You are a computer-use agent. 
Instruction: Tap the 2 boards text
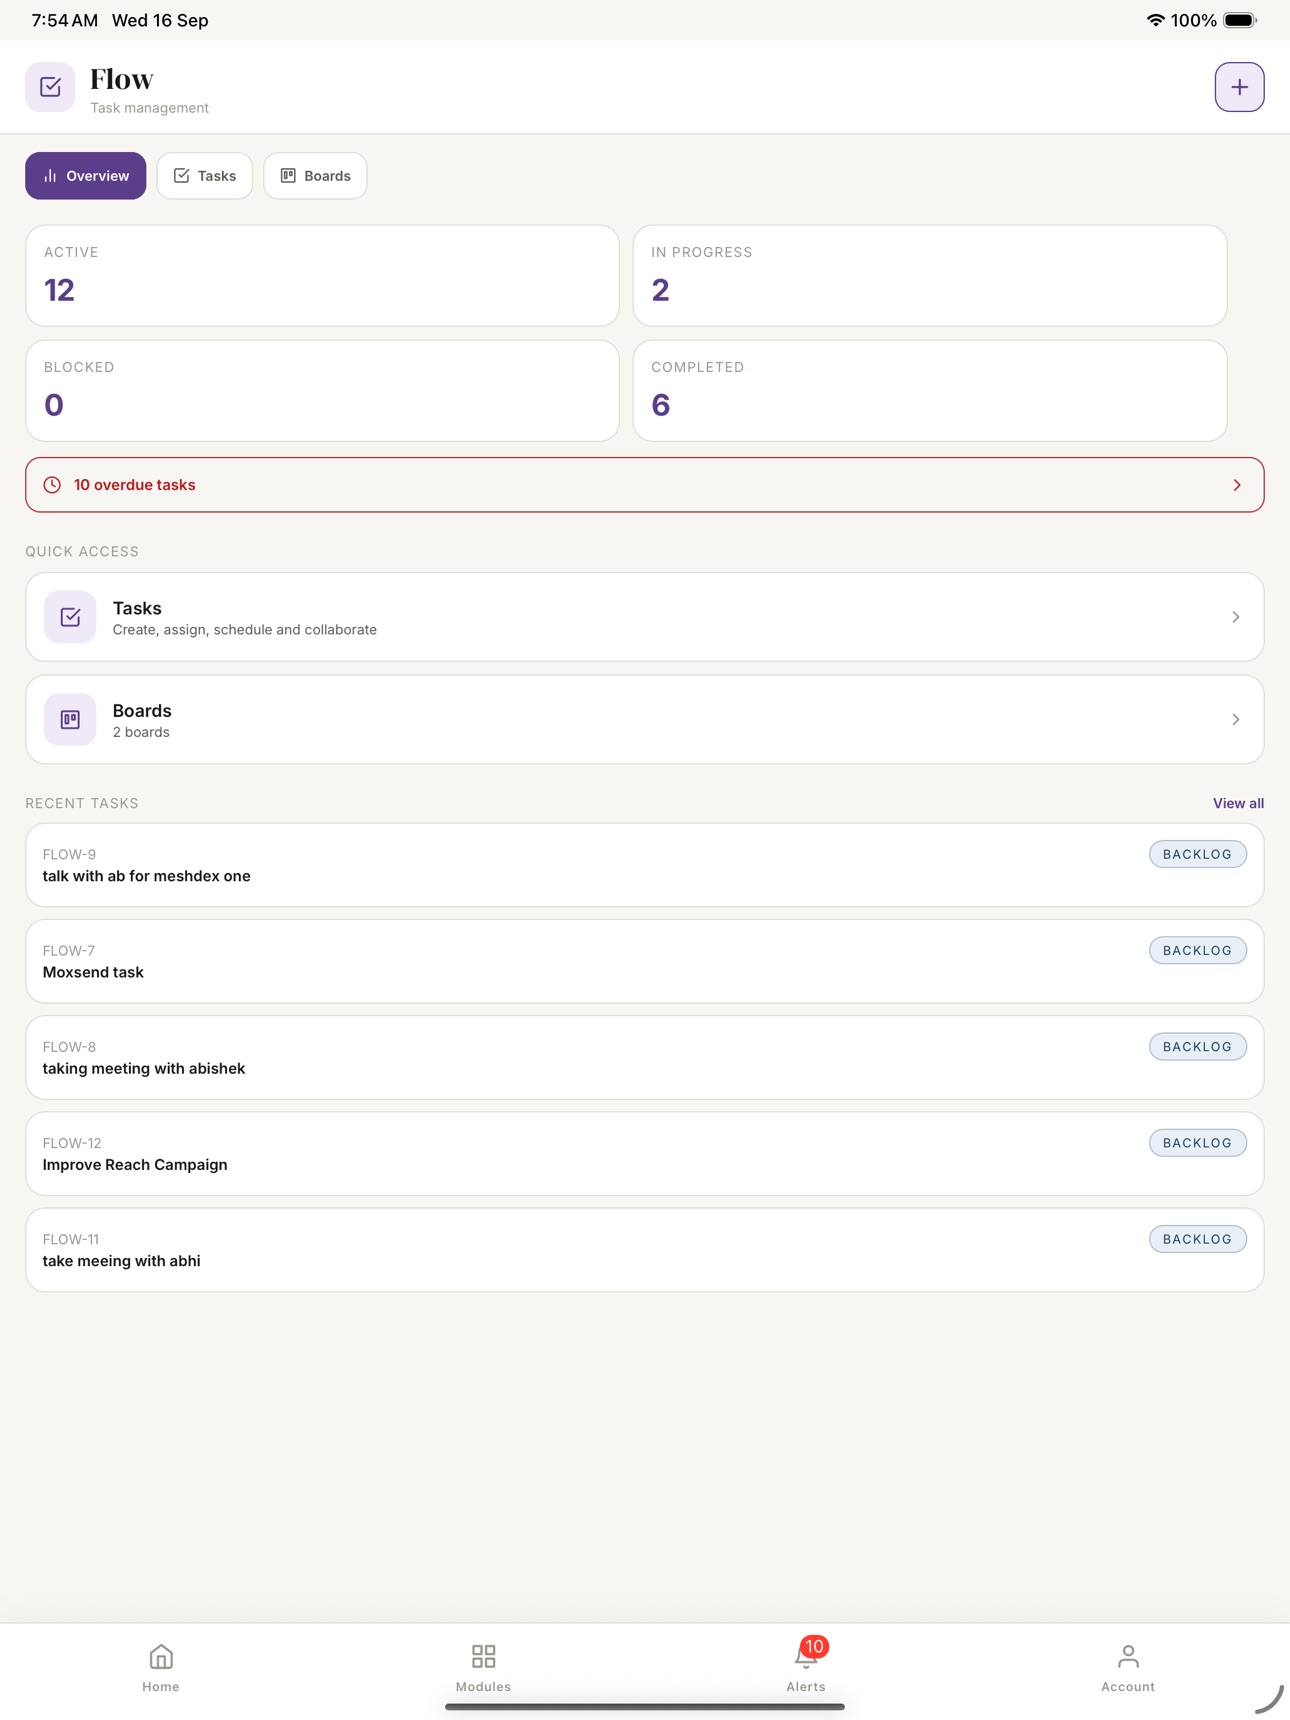(141, 732)
